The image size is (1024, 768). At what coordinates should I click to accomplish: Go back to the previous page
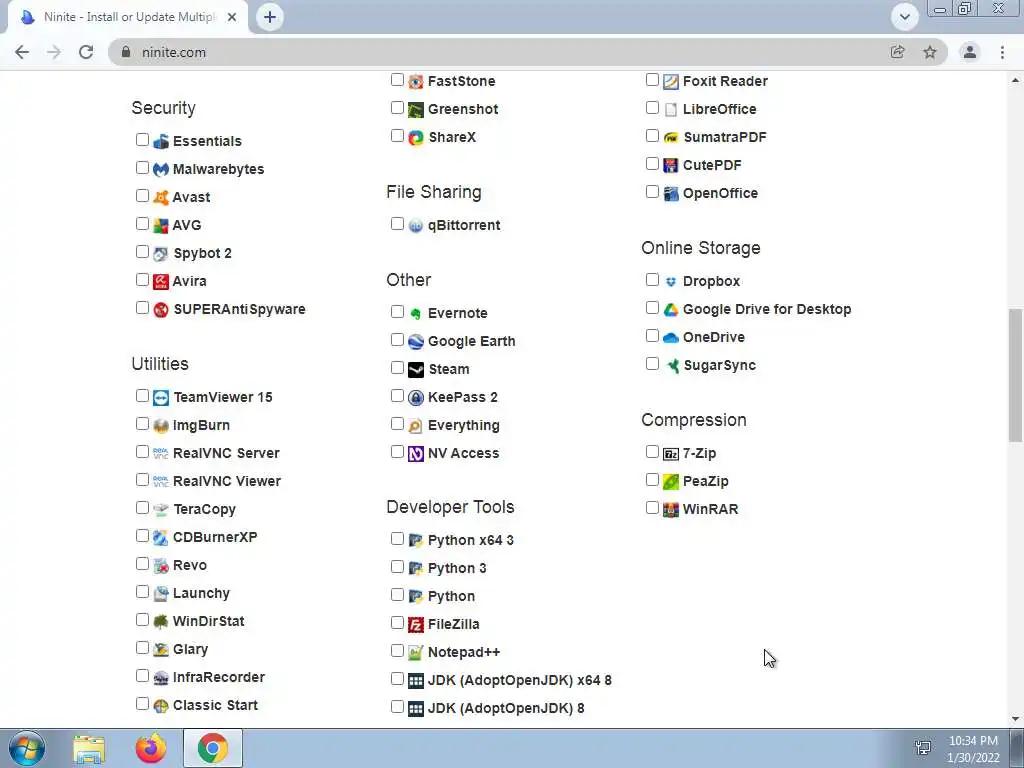[22, 52]
